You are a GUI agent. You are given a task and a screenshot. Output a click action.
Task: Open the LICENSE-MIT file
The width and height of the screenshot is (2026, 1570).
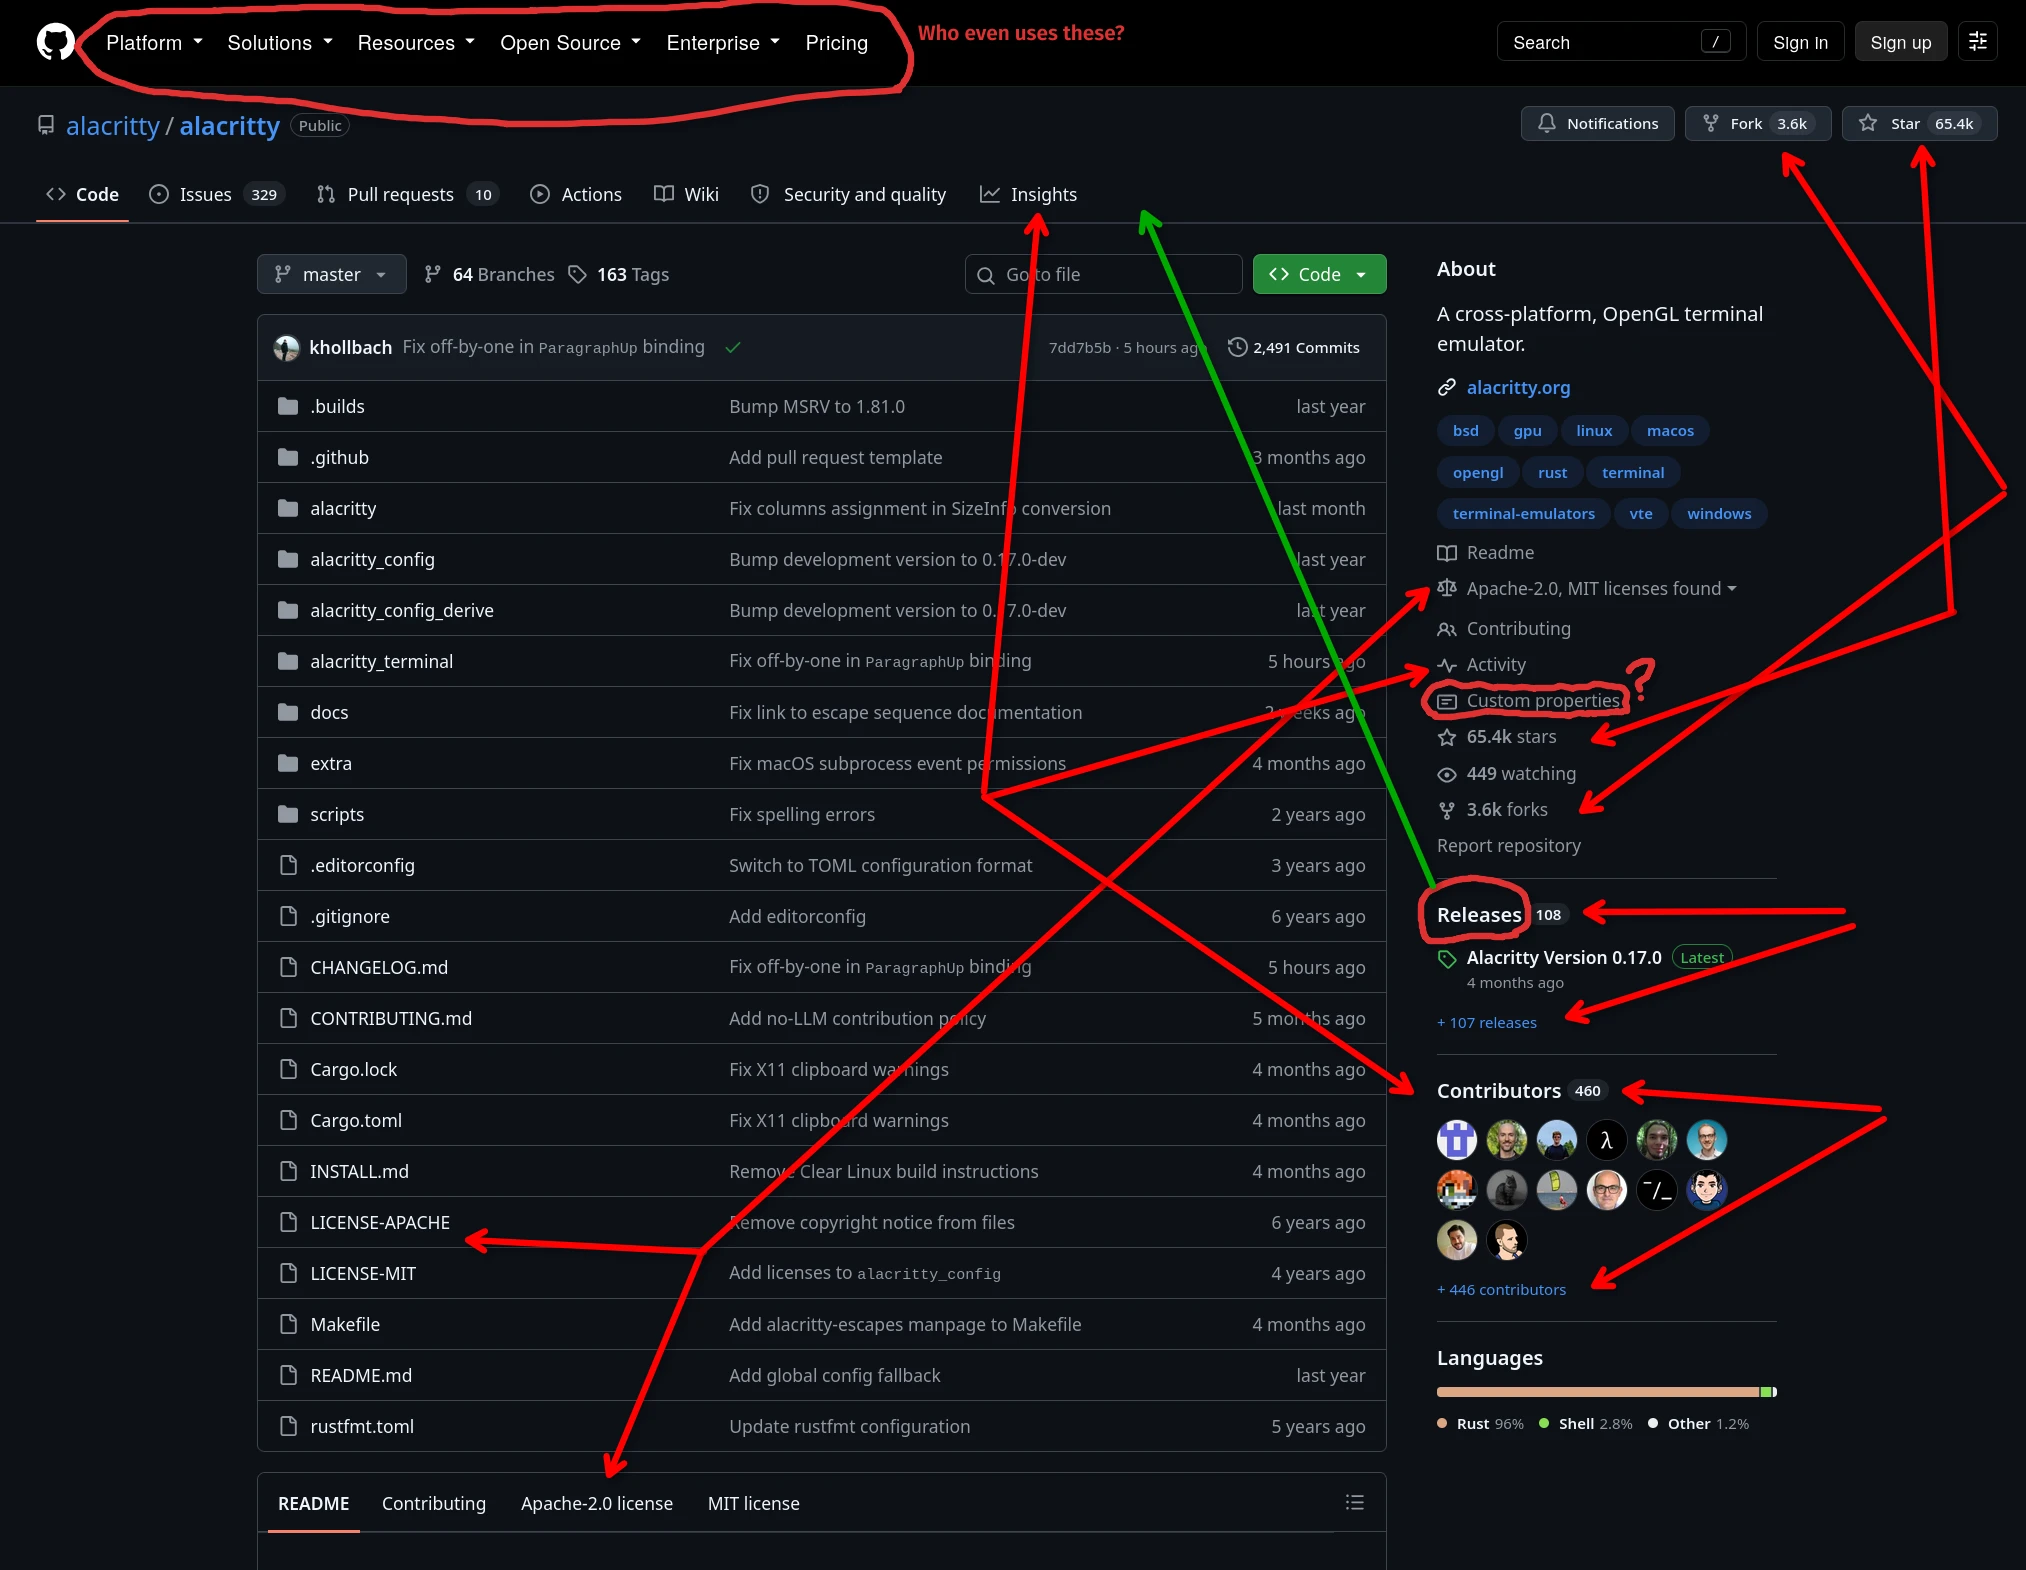363,1273
